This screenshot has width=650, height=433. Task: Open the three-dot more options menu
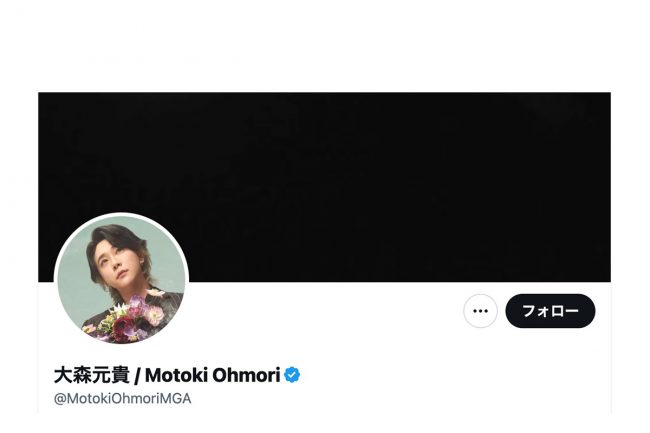(480, 311)
